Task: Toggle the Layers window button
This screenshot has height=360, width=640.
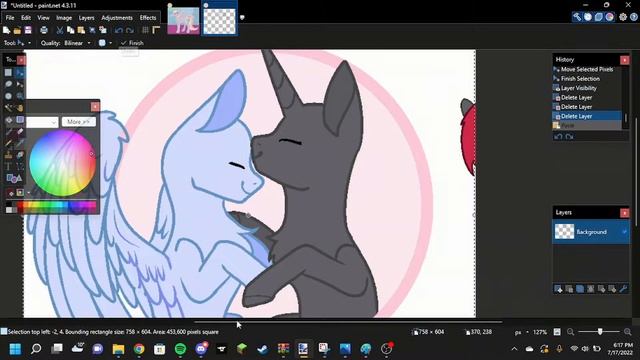Action: (599, 17)
